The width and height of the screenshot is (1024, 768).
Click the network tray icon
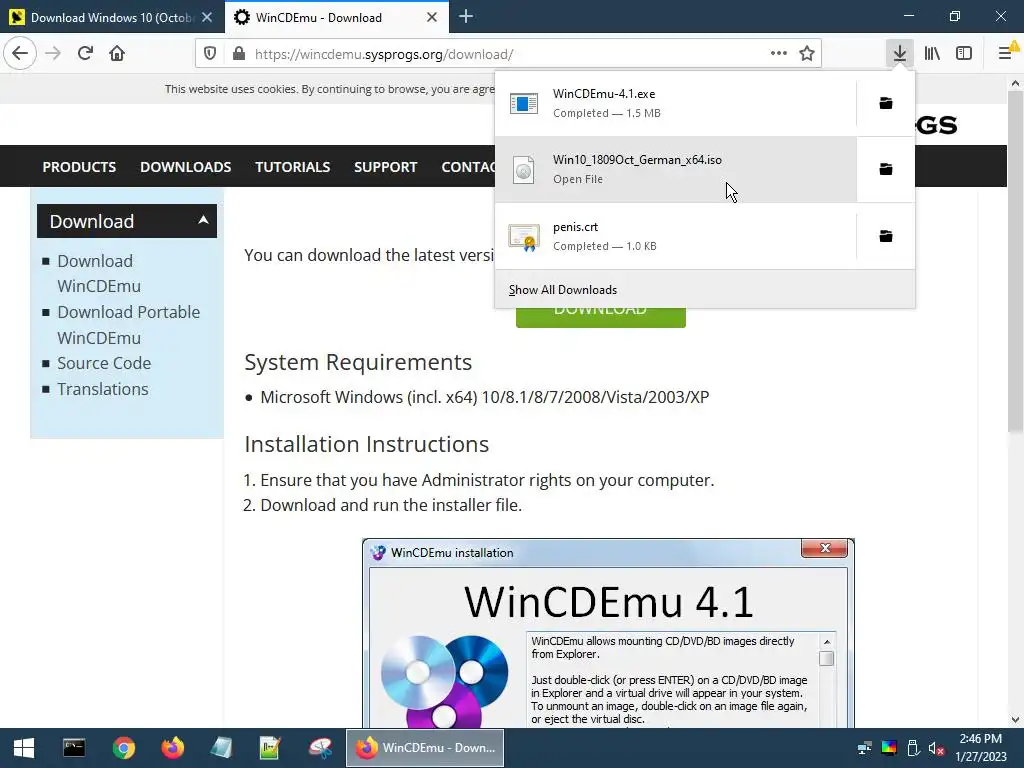[865, 748]
